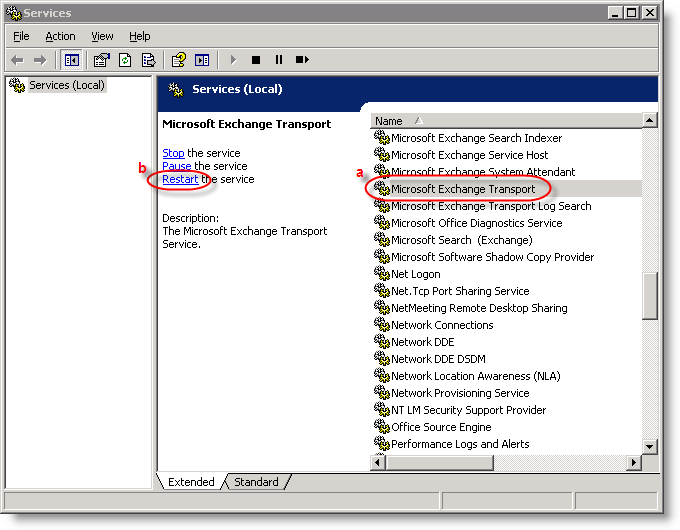Click the vertical scrollbar up arrow

[x=650, y=120]
